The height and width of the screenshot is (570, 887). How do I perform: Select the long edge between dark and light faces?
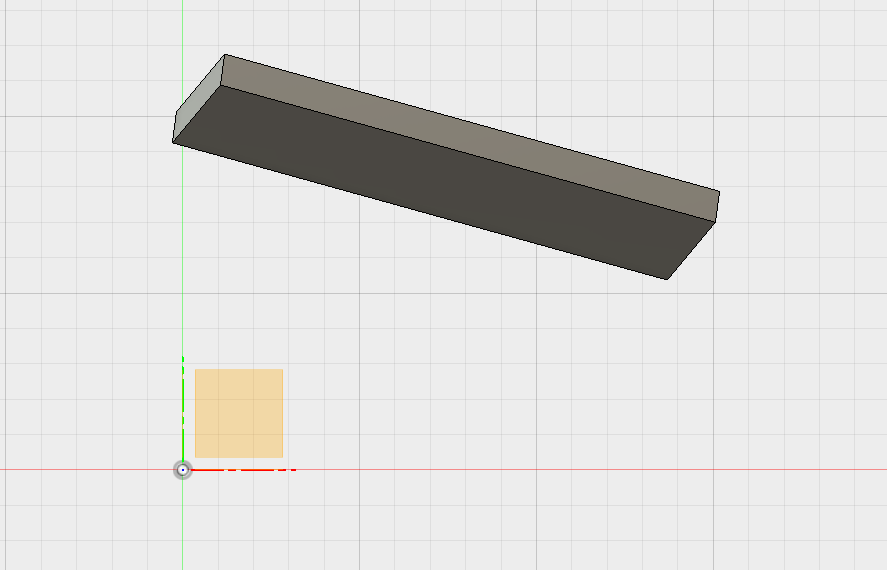point(468,154)
